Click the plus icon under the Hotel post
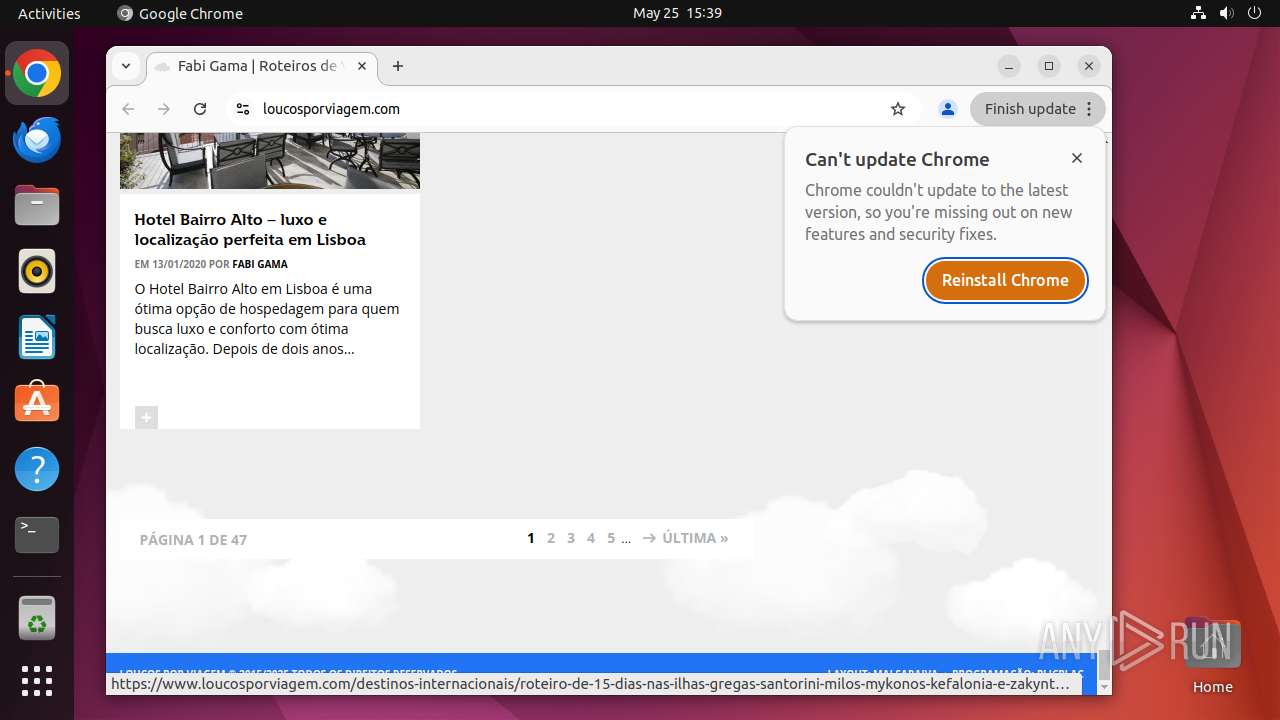 point(146,417)
